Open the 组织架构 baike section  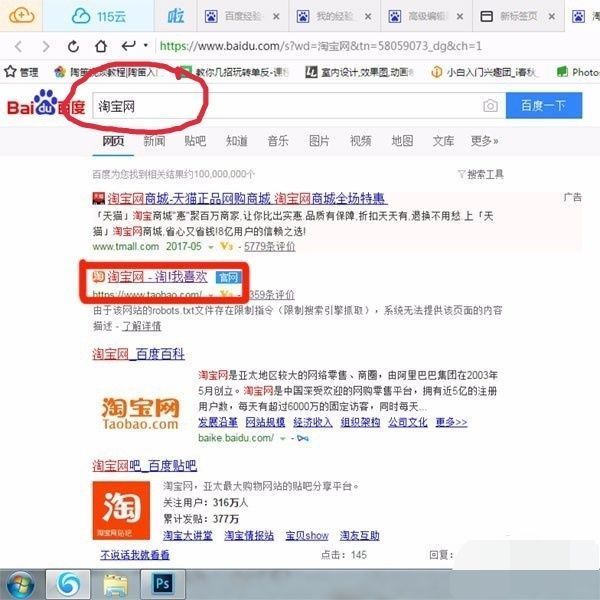tap(360, 422)
